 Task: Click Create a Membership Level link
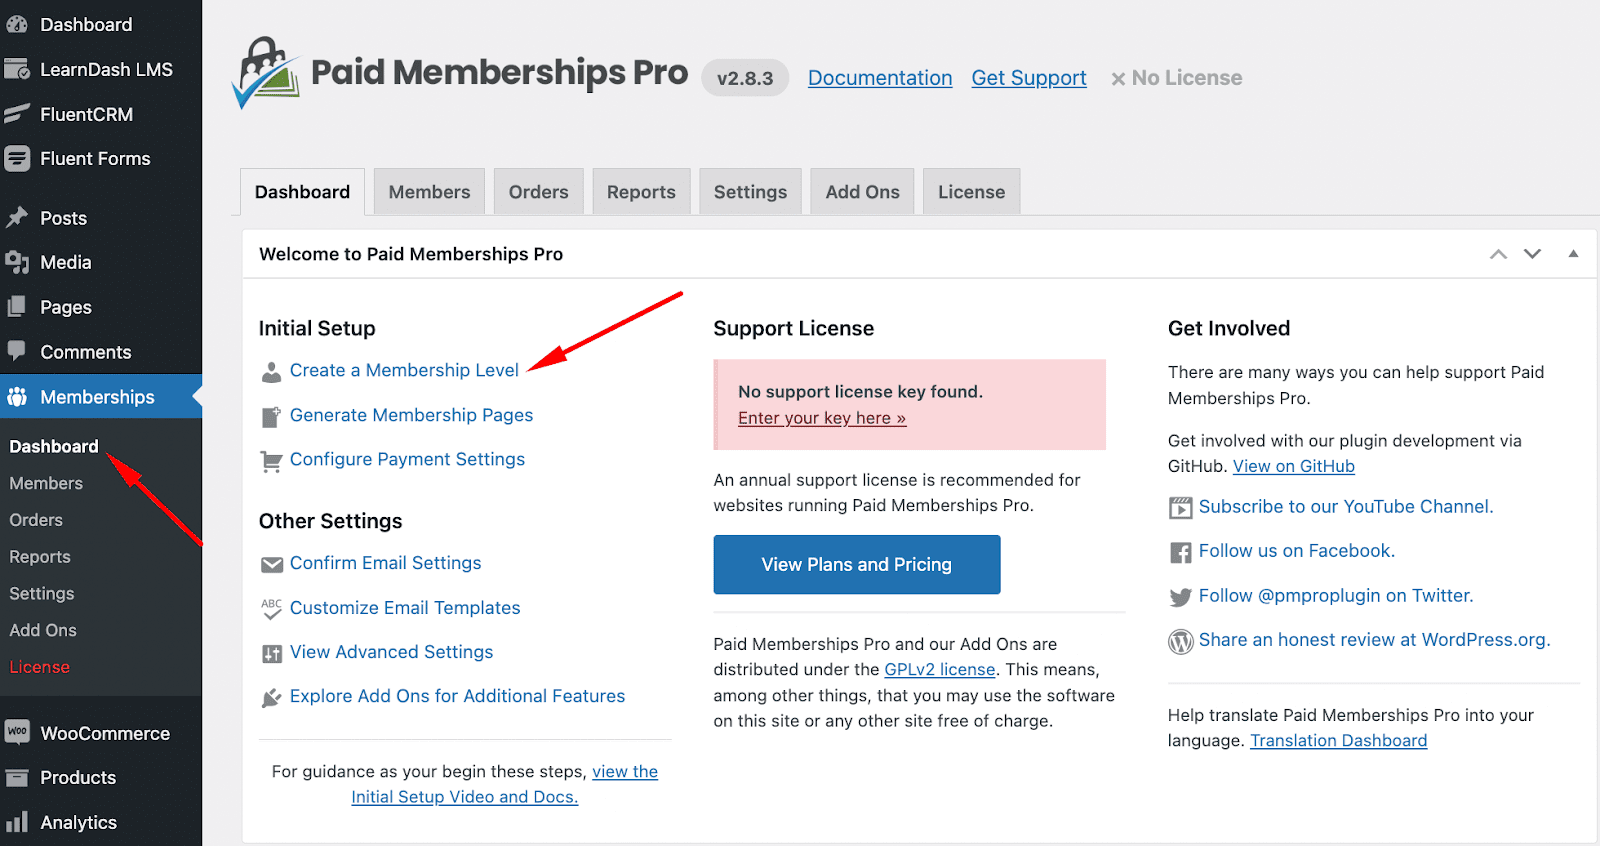[404, 370]
